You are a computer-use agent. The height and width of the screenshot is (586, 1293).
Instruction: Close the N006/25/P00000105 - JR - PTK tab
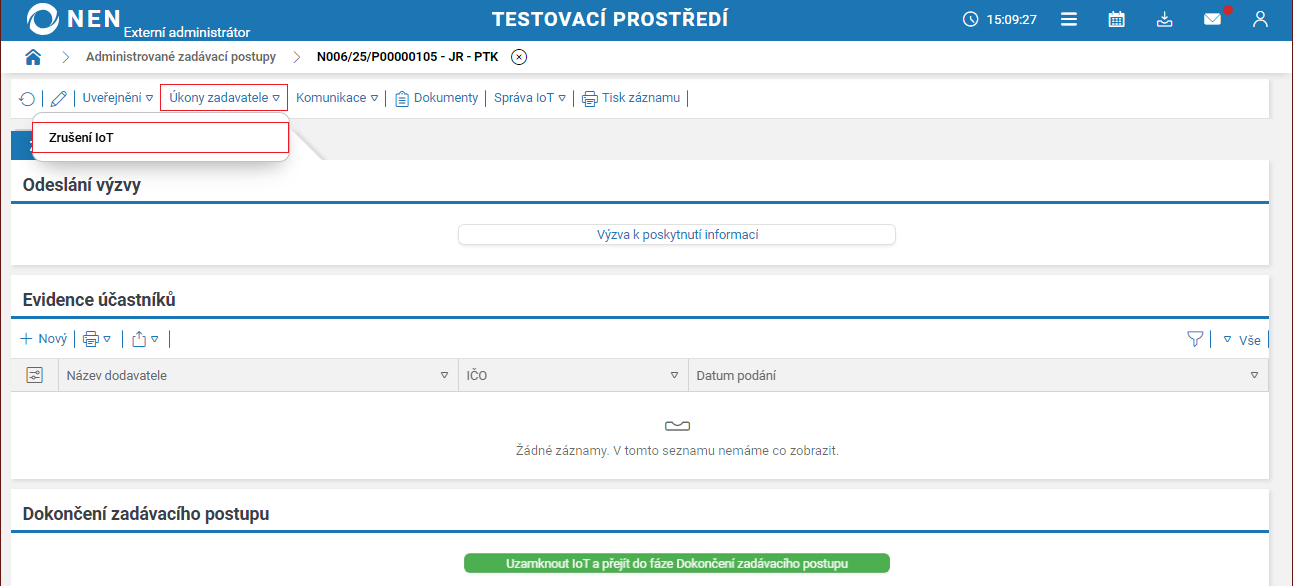(x=519, y=57)
